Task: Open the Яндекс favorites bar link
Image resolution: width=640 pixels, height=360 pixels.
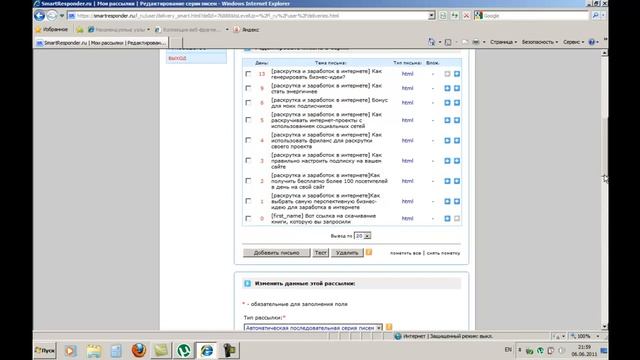Action: 246,30
